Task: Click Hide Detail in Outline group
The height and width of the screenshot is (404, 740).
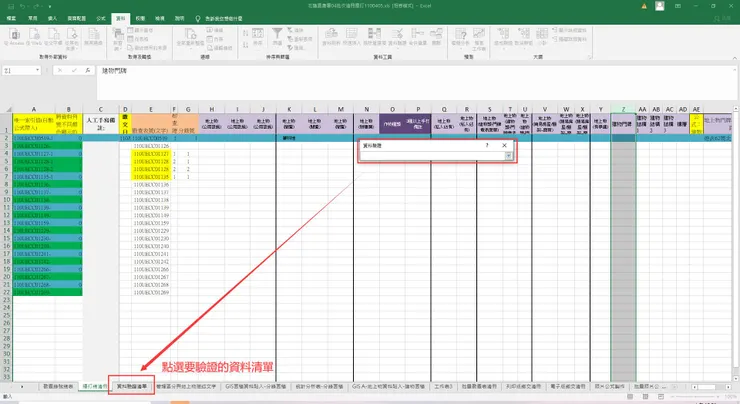Action: coord(569,39)
